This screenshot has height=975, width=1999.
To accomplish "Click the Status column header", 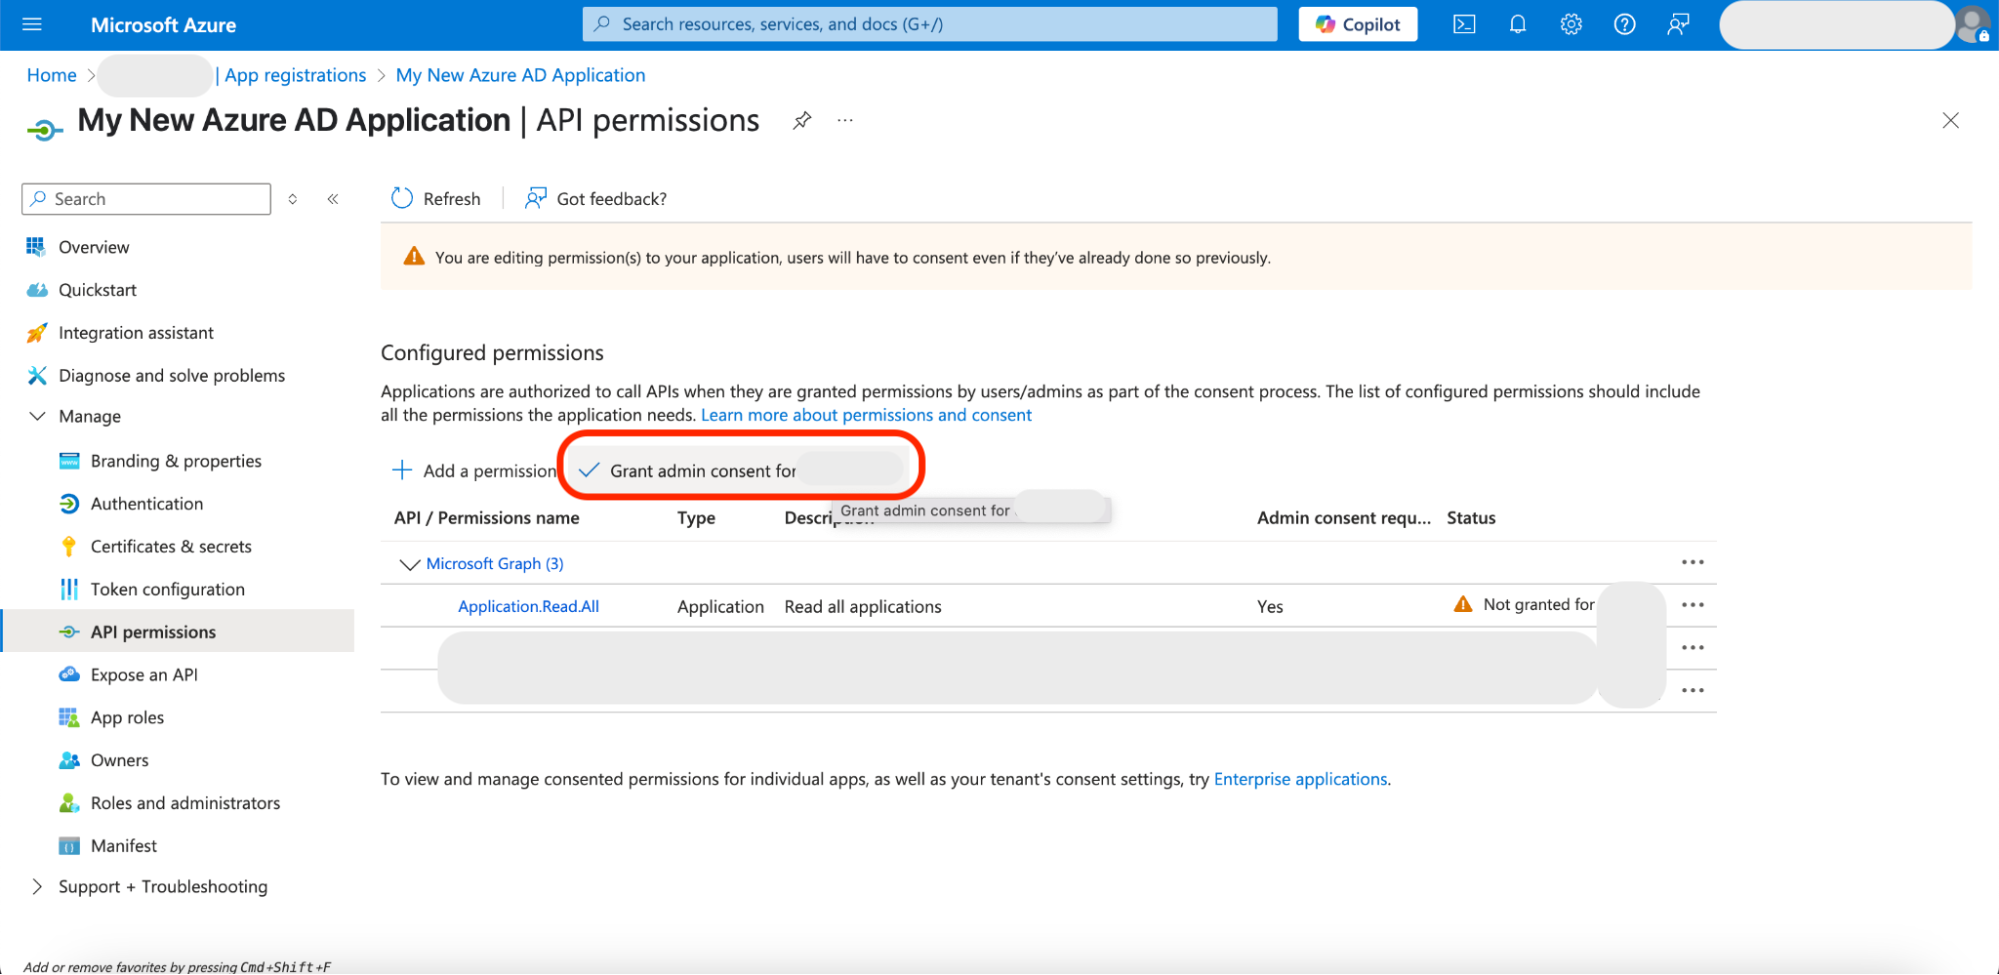I will pyautogui.click(x=1471, y=518).
